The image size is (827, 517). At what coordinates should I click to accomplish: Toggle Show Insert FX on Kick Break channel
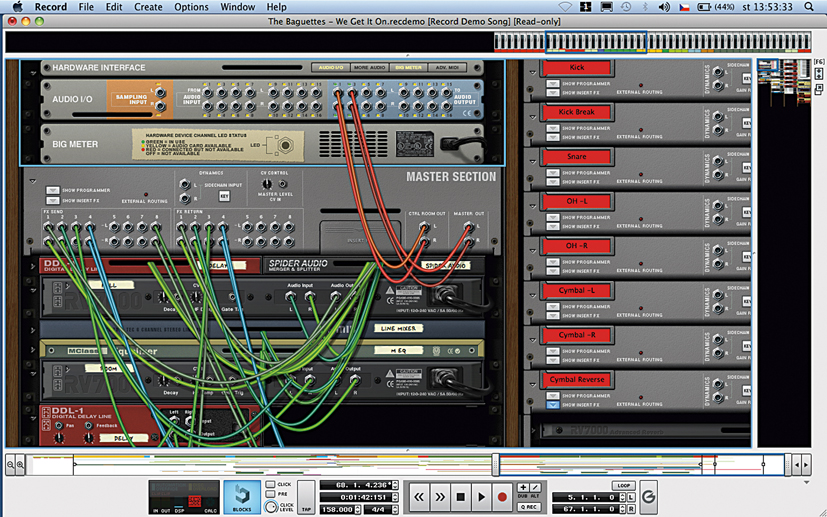click(553, 137)
